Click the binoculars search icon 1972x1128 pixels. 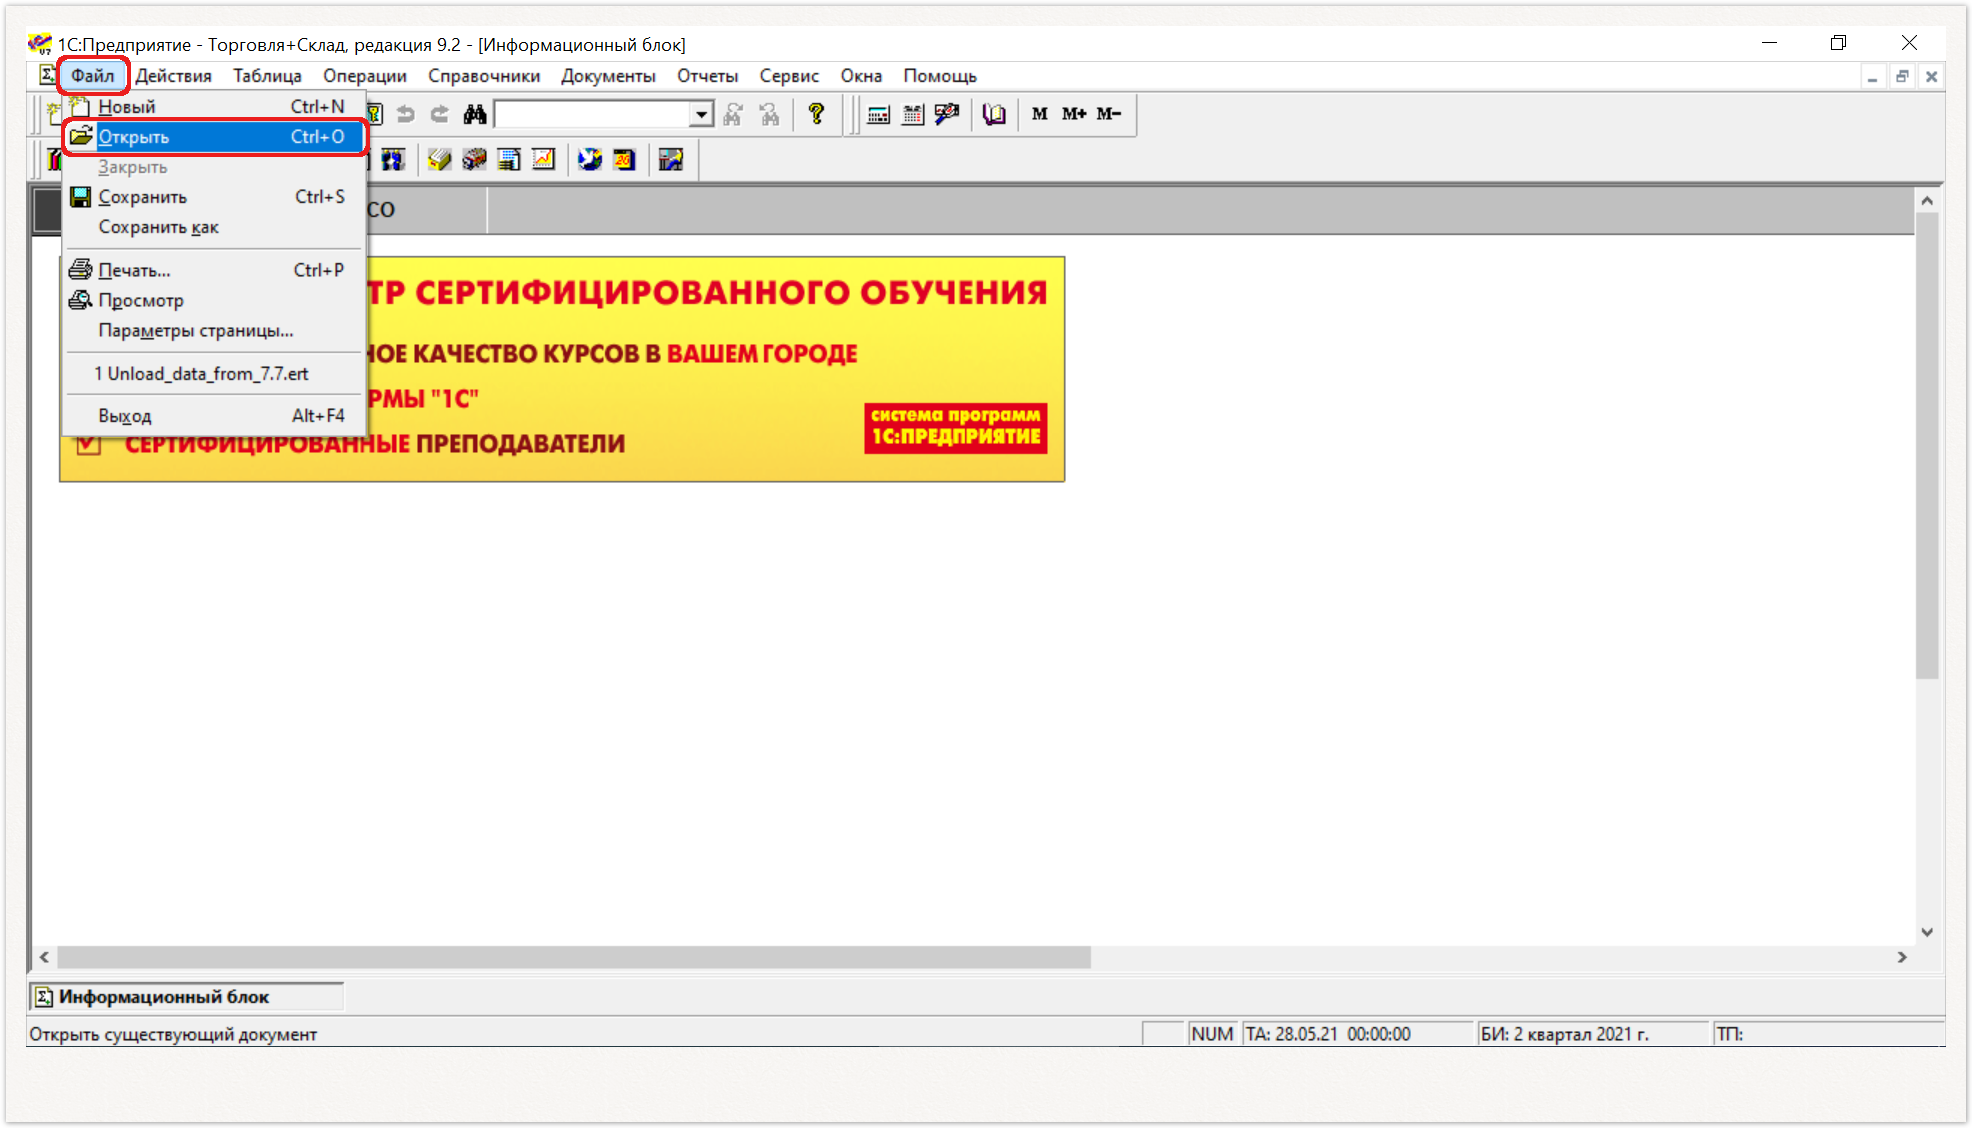474,114
